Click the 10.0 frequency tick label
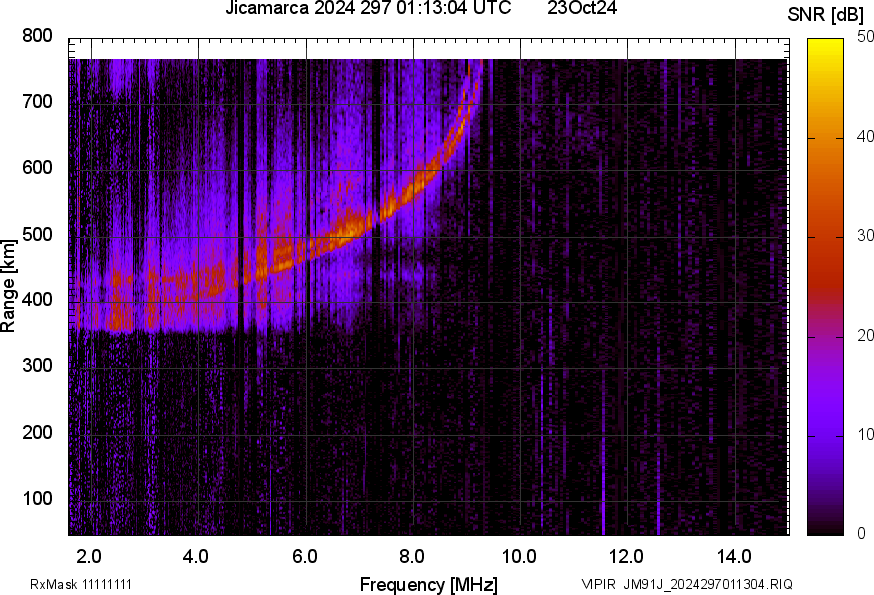Viewport: 874px width, 595px height. [519, 556]
